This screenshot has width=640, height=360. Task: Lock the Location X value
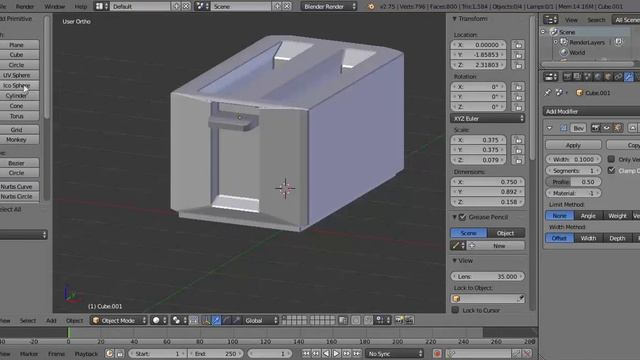click(x=518, y=44)
